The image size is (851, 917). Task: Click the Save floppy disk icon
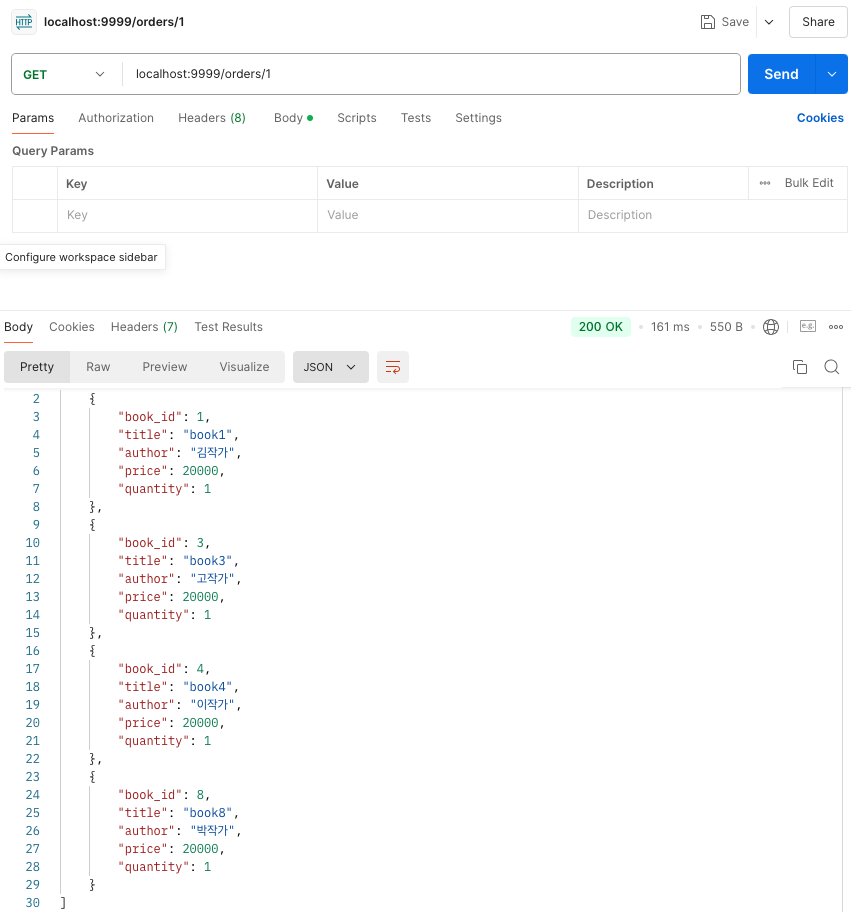click(x=708, y=22)
